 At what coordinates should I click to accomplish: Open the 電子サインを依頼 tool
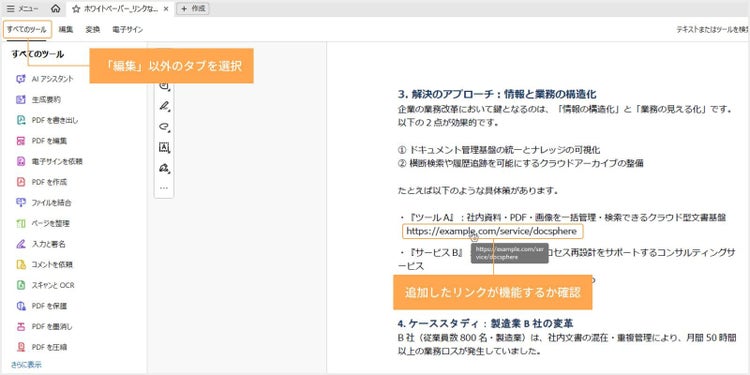(x=49, y=162)
